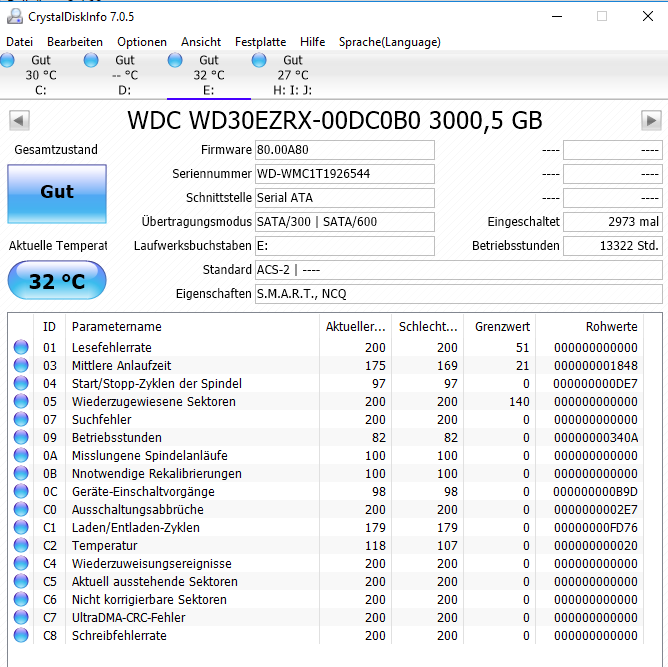Viewport: 668px width, 667px height.
Task: Open the Sprache(Language) menu
Action: [390, 42]
